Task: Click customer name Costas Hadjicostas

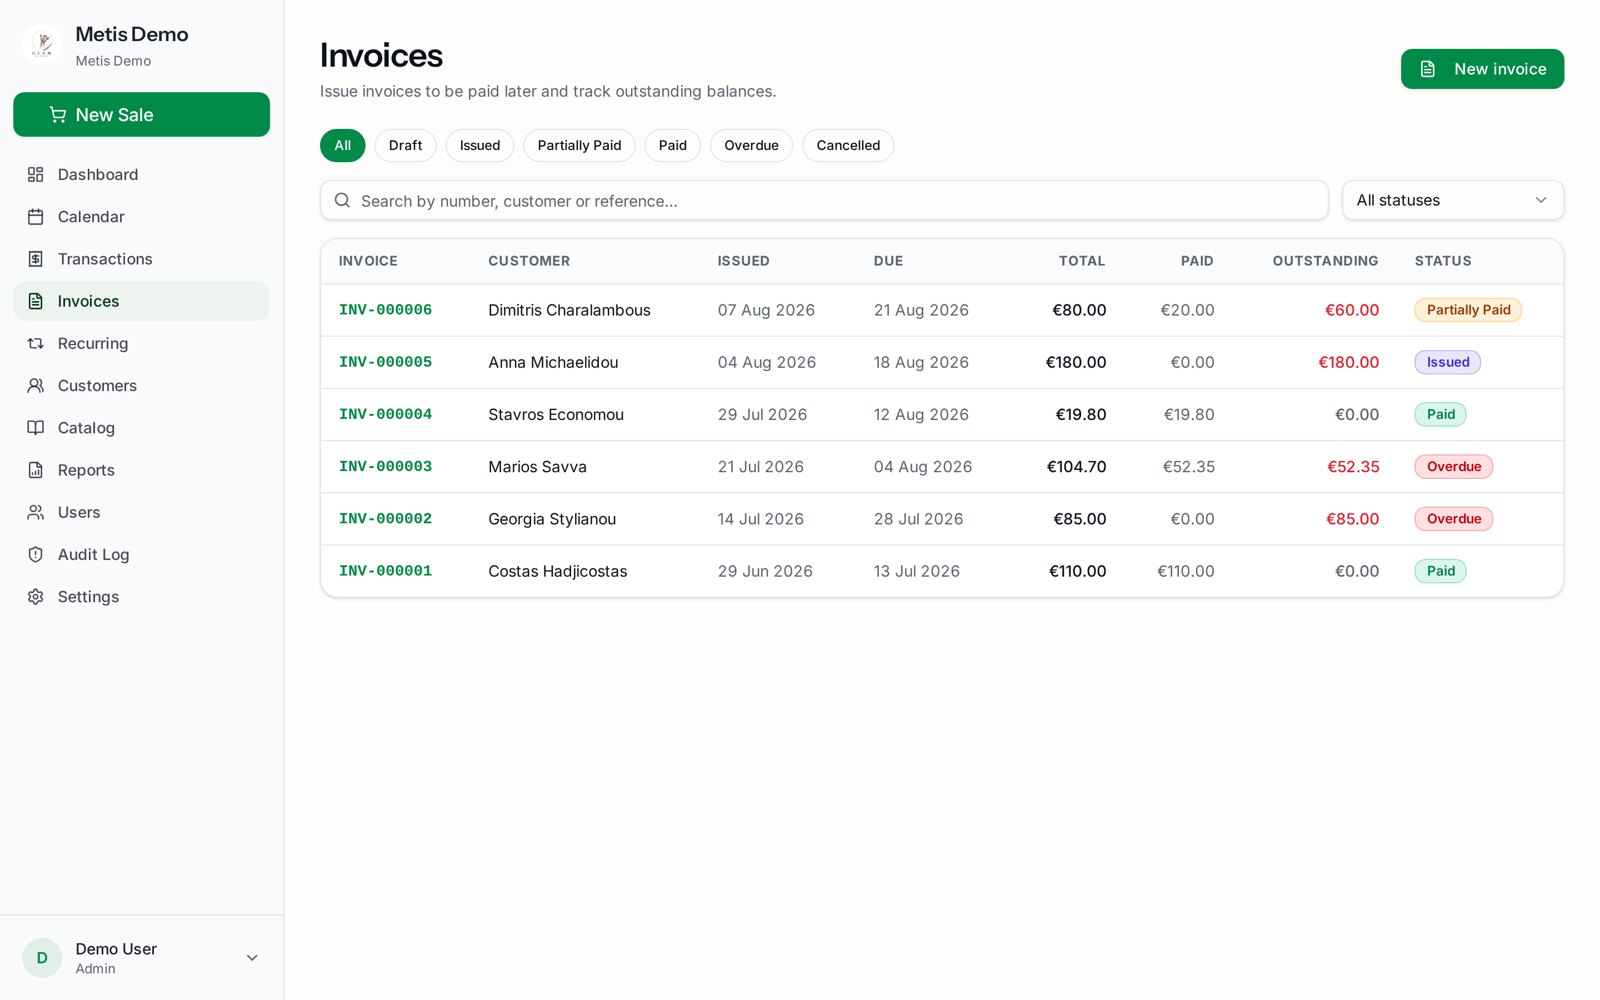Action: pos(558,571)
